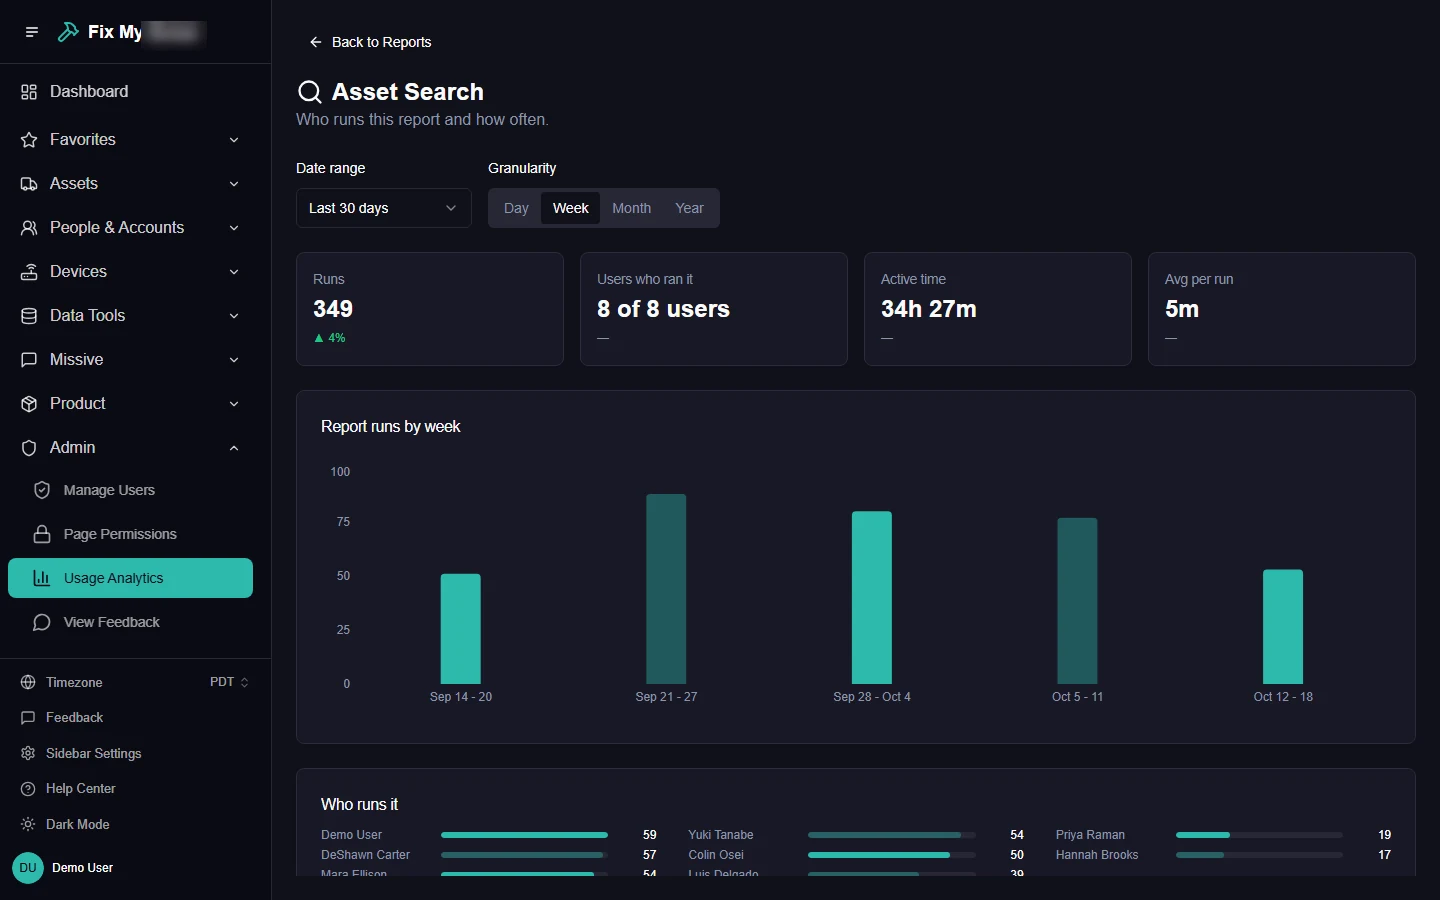The width and height of the screenshot is (1440, 900).
Task: Set granularity to Week
Action: 571,208
